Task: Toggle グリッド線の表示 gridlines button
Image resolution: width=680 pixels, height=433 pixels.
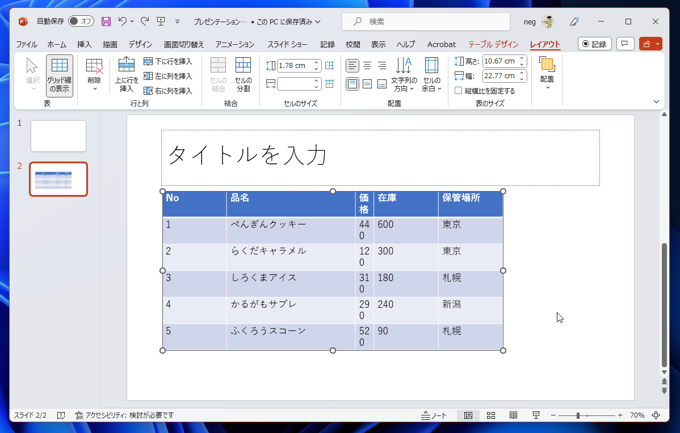Action: point(59,75)
